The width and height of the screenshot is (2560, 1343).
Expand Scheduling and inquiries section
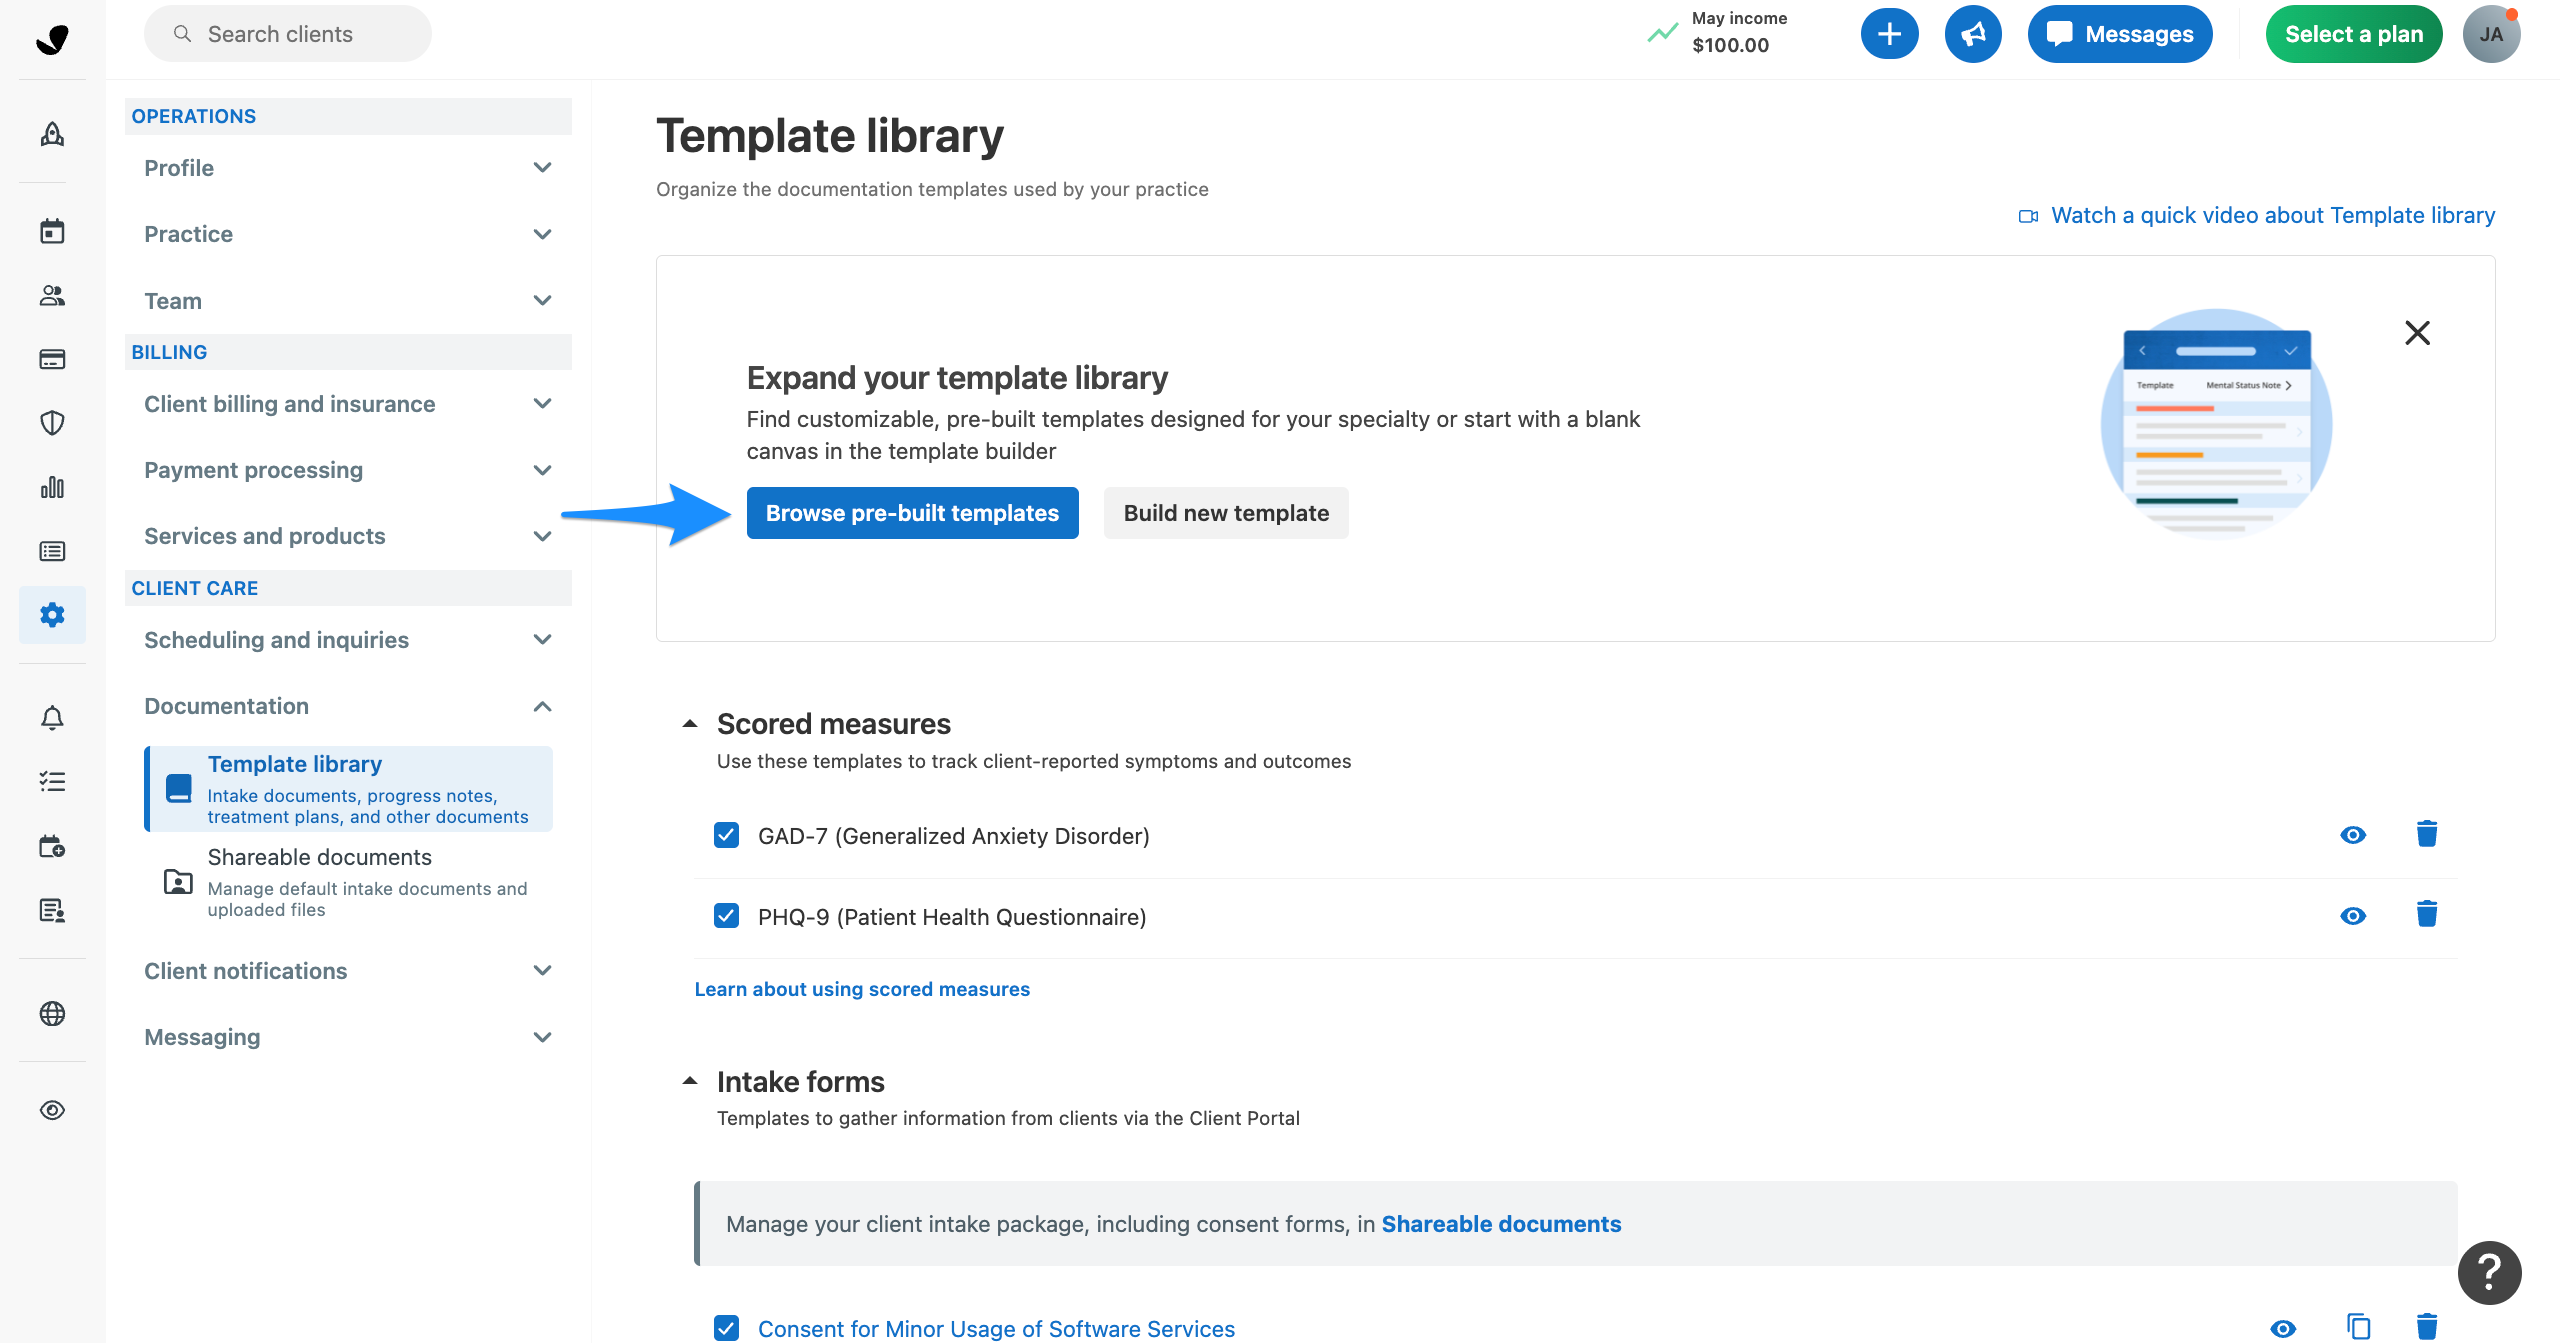point(348,640)
